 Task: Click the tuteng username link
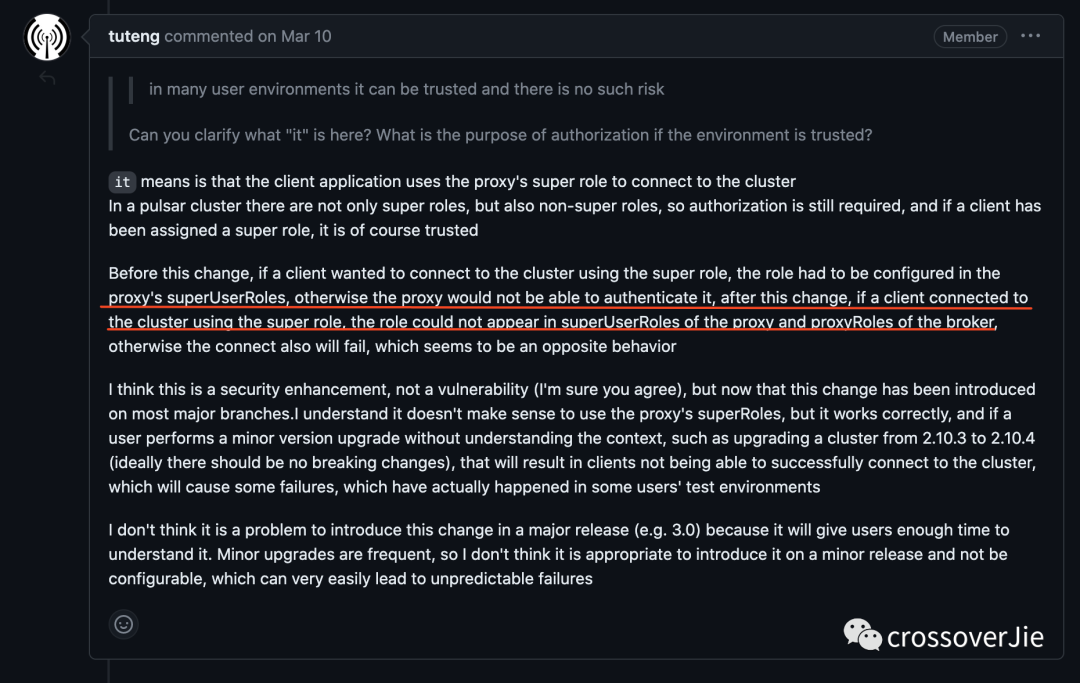coord(134,36)
